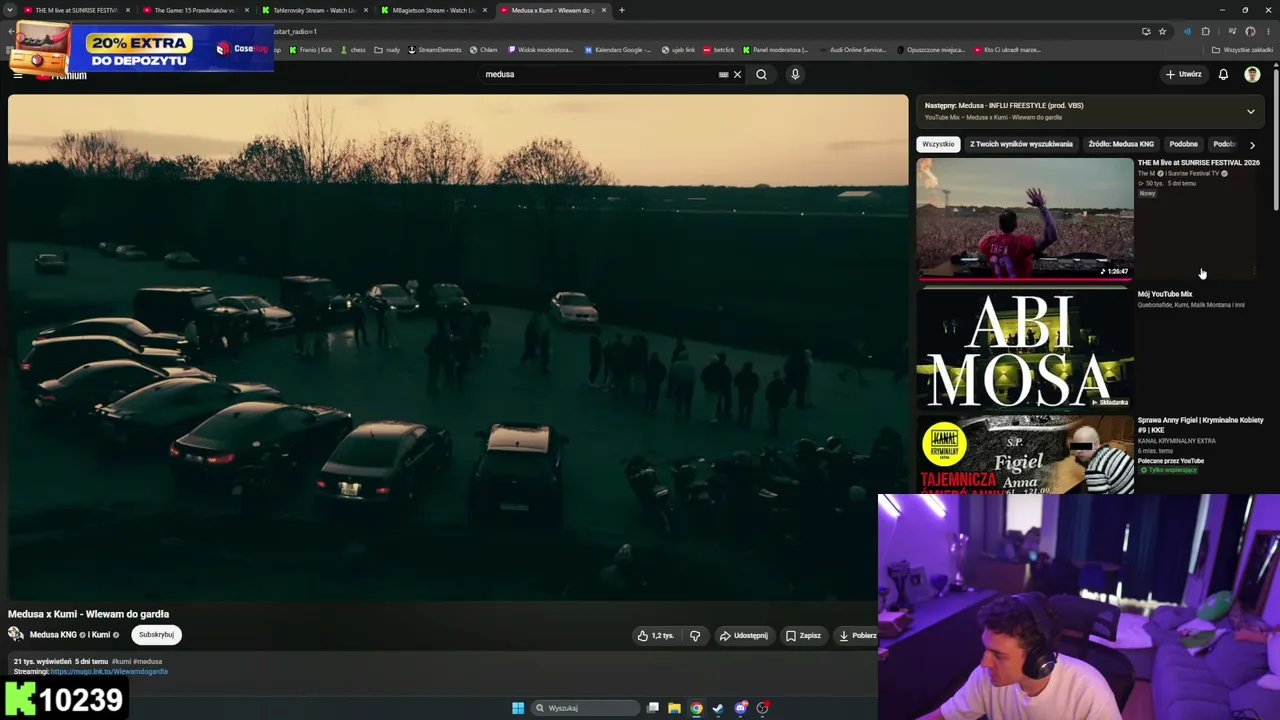Image resolution: width=1280 pixels, height=720 pixels.
Task: Open a new browser tab
Action: [621, 10]
